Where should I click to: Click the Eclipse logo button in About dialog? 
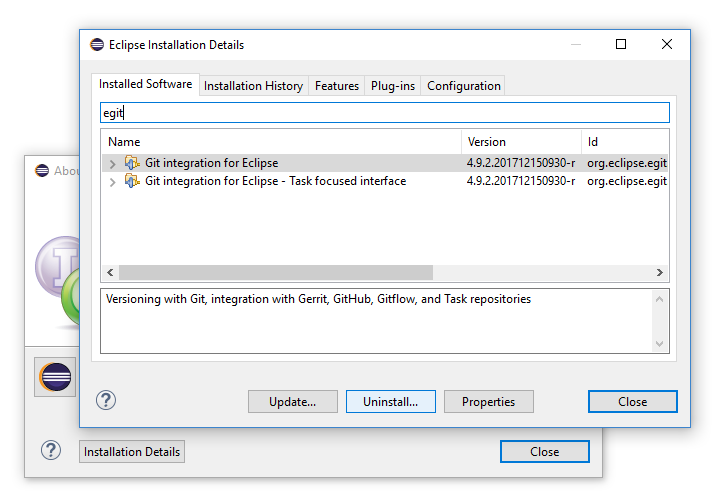click(x=55, y=377)
